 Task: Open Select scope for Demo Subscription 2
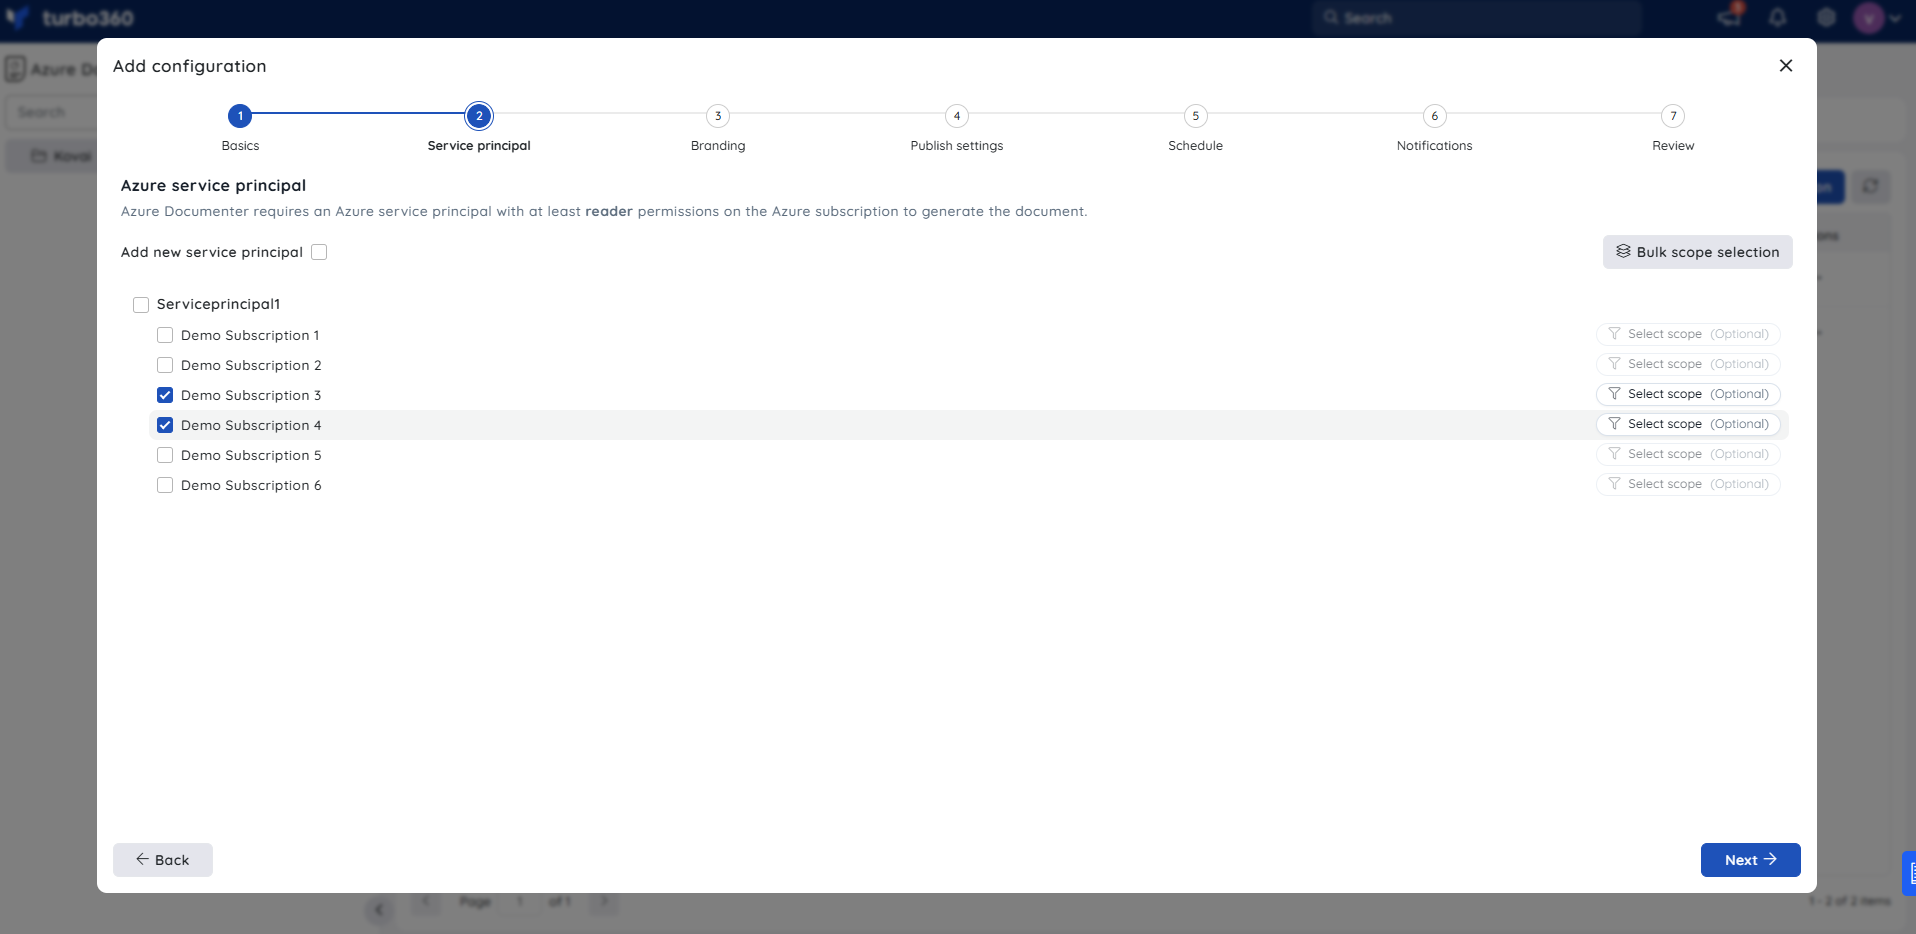(x=1688, y=364)
